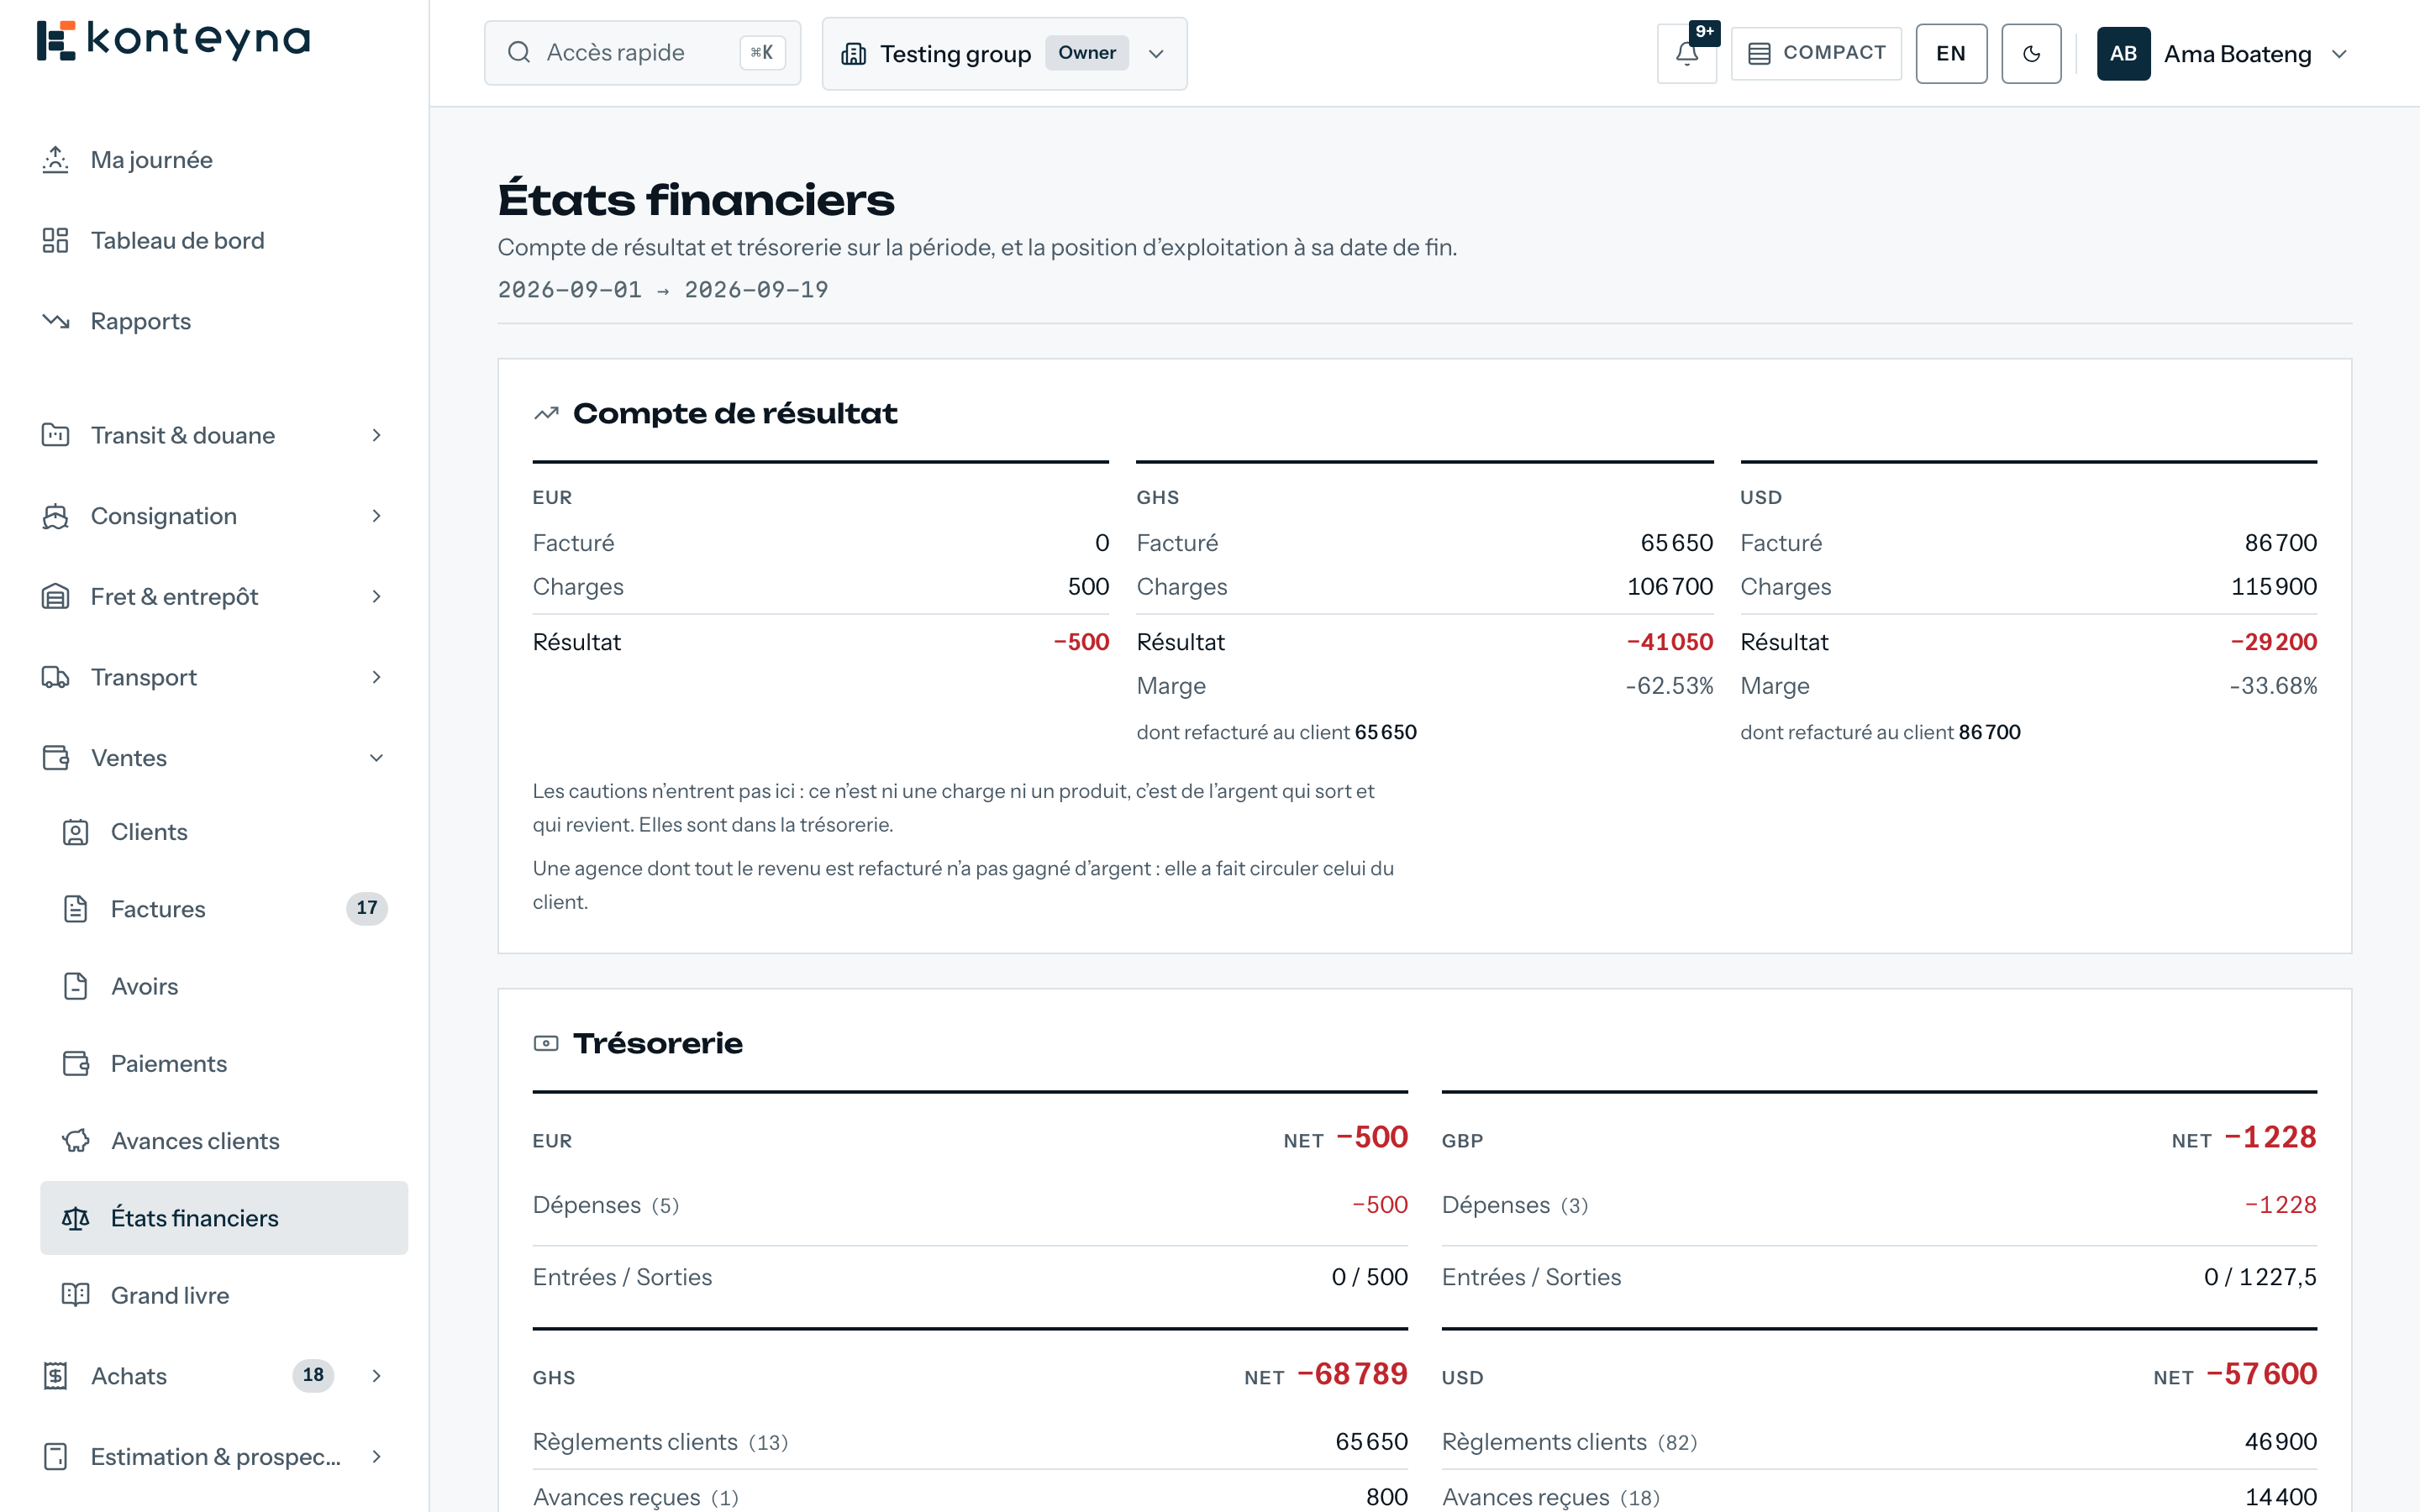Click the Trésorerie banknote icon
This screenshot has width=2420, height=1512.
point(546,1044)
